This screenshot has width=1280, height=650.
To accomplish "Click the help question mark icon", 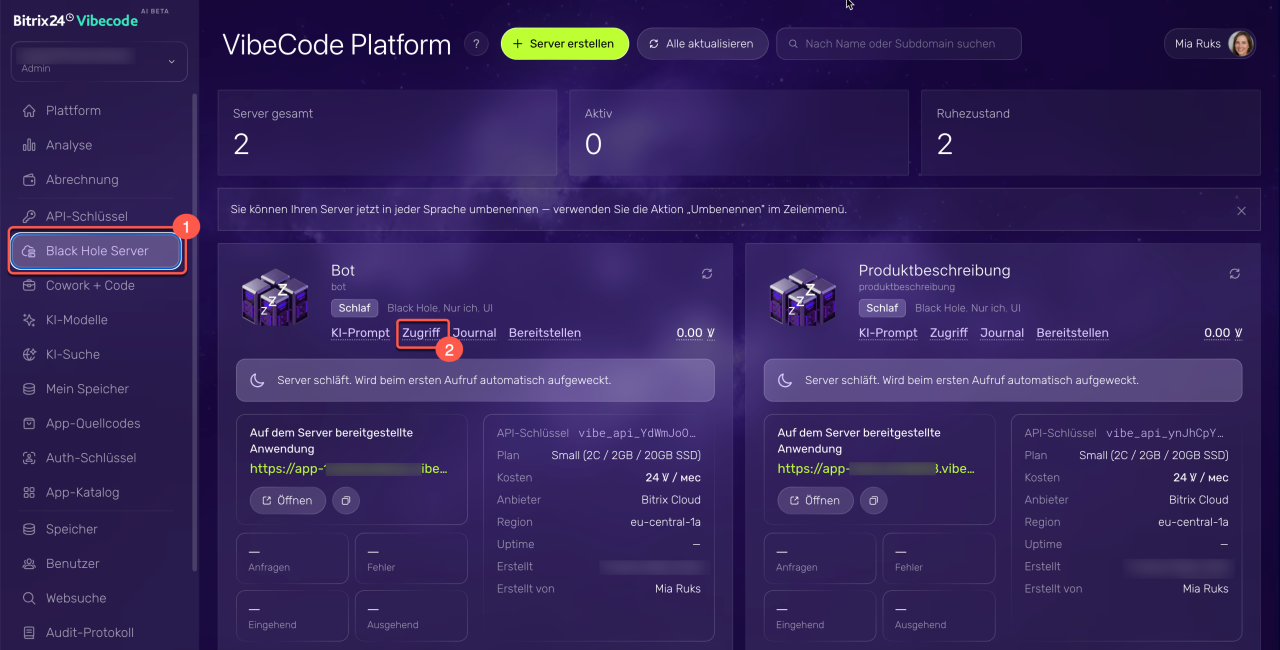I will point(477,44).
